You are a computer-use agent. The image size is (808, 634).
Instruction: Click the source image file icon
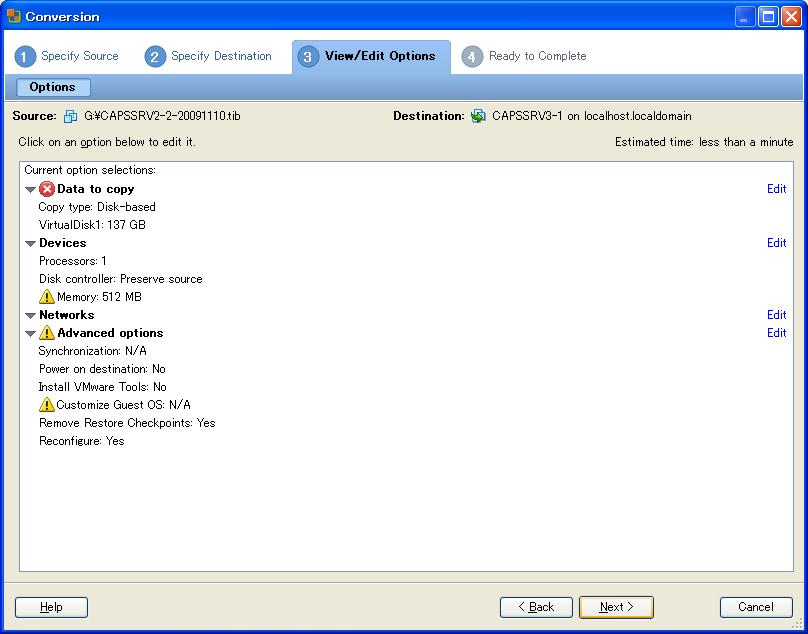[x=71, y=116]
